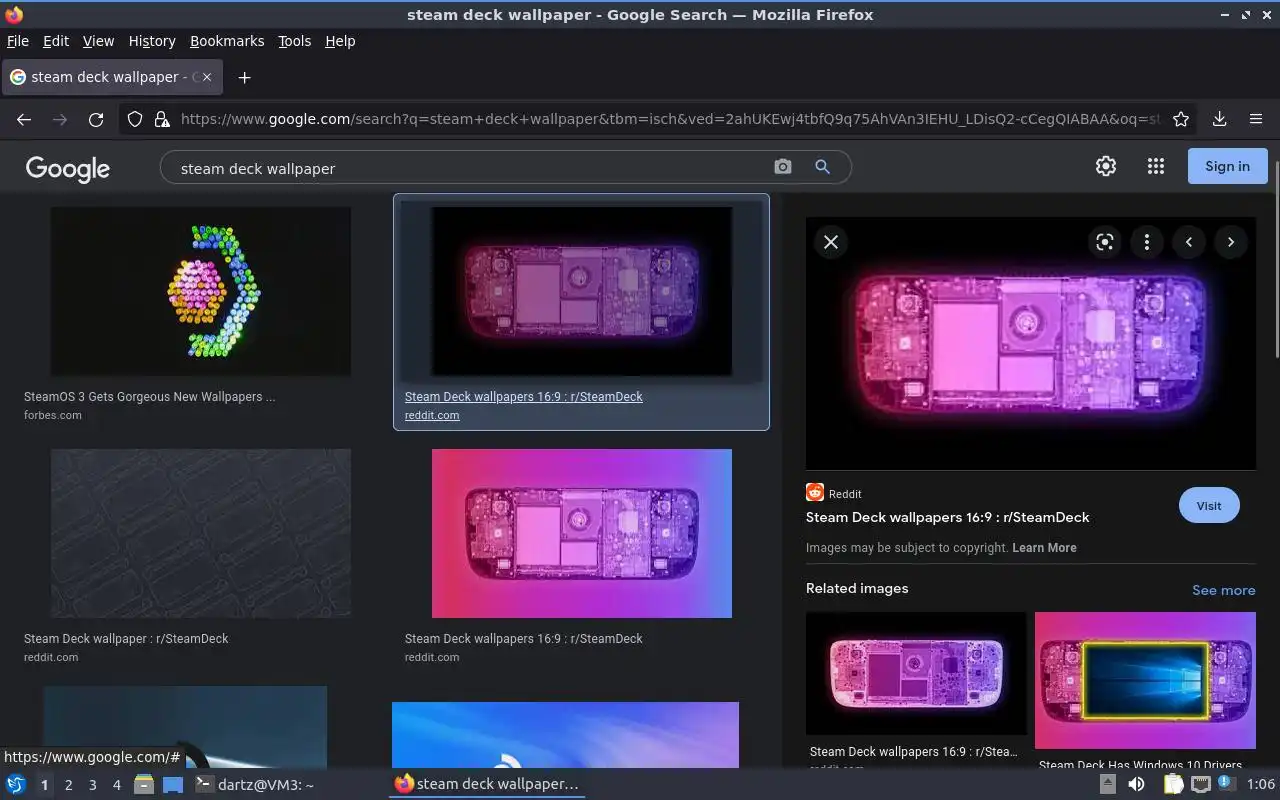Open underlined 'Steam Deck wallpapers 16:9' selected link
This screenshot has width=1280, height=800.
[x=524, y=397]
